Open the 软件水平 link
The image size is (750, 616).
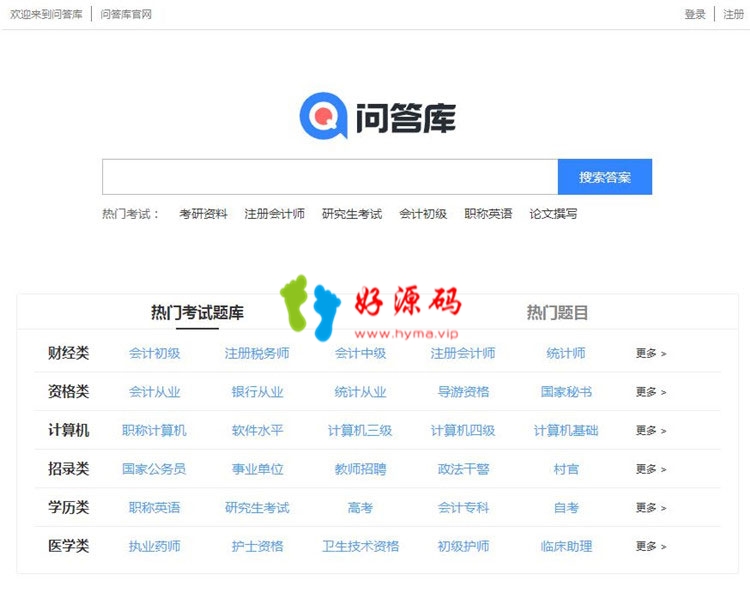click(257, 430)
